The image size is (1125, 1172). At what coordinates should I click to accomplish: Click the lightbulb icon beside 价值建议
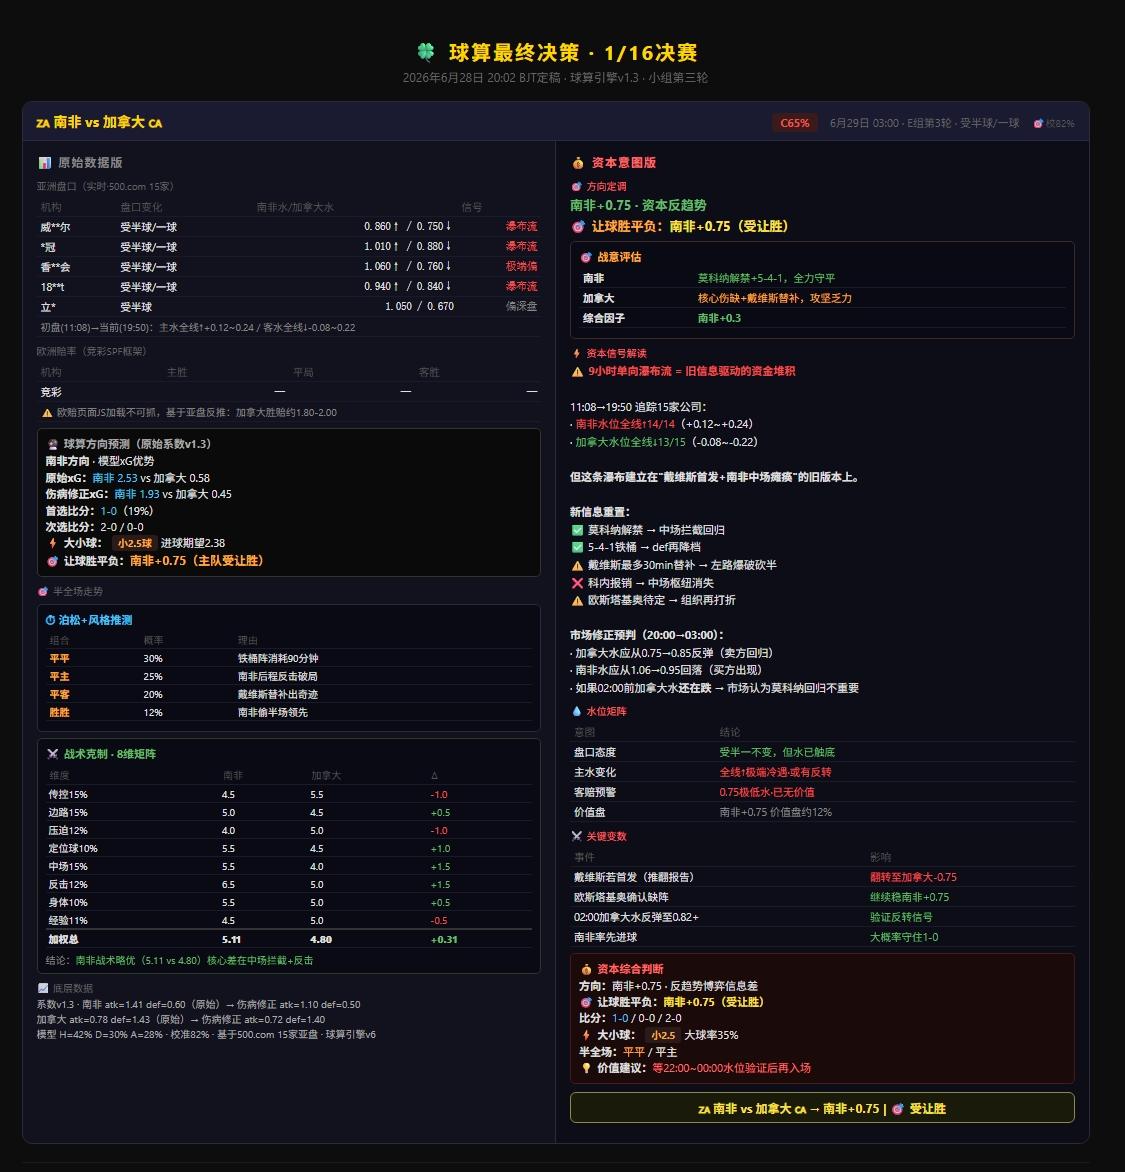point(587,1068)
